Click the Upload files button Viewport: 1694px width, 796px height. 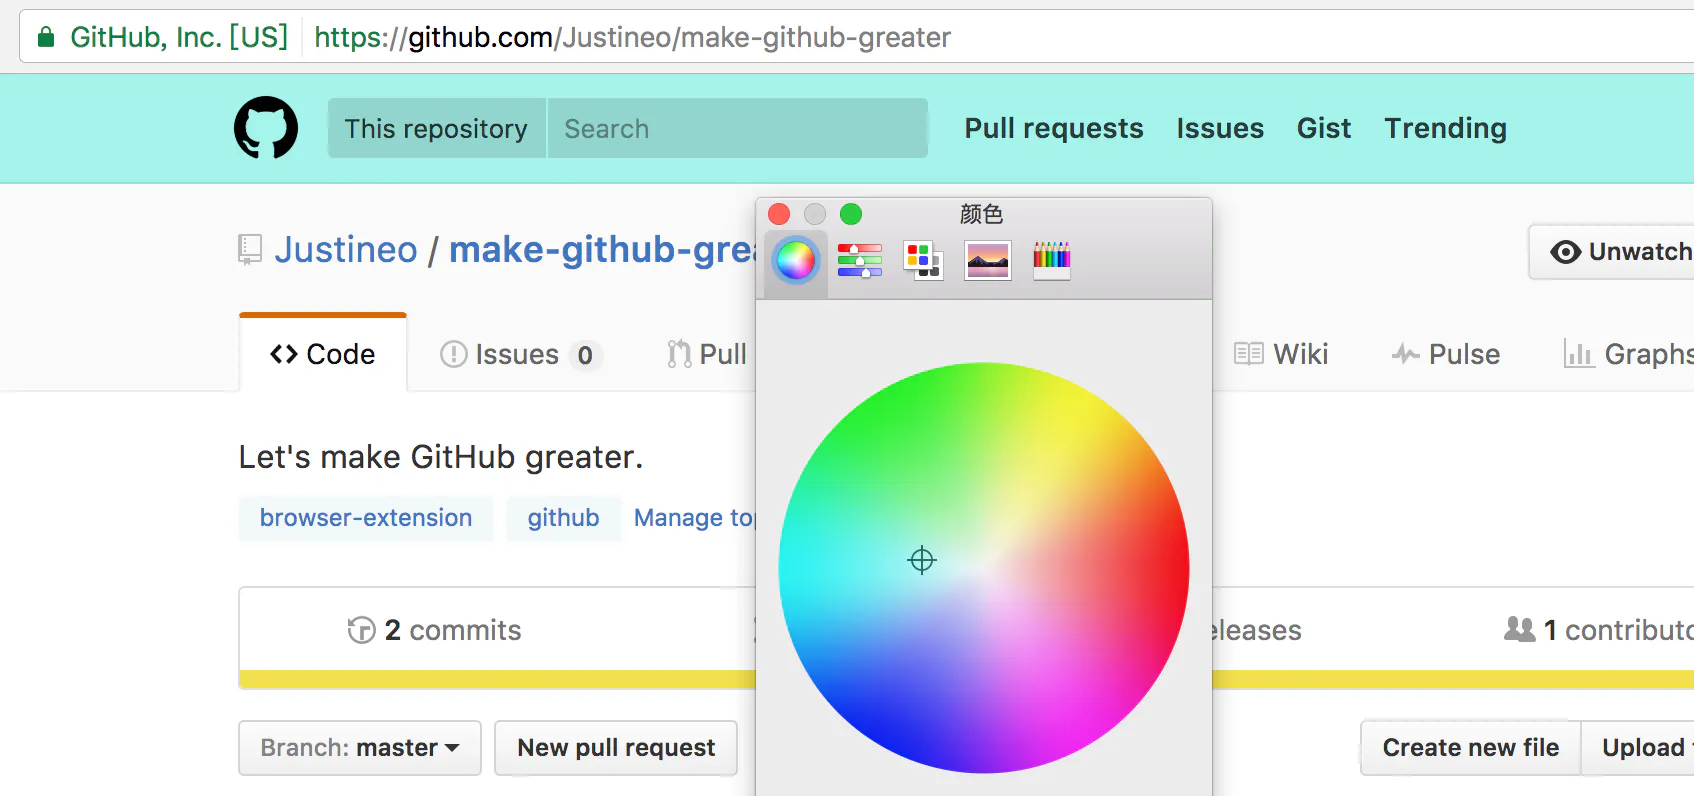[x=1638, y=748]
